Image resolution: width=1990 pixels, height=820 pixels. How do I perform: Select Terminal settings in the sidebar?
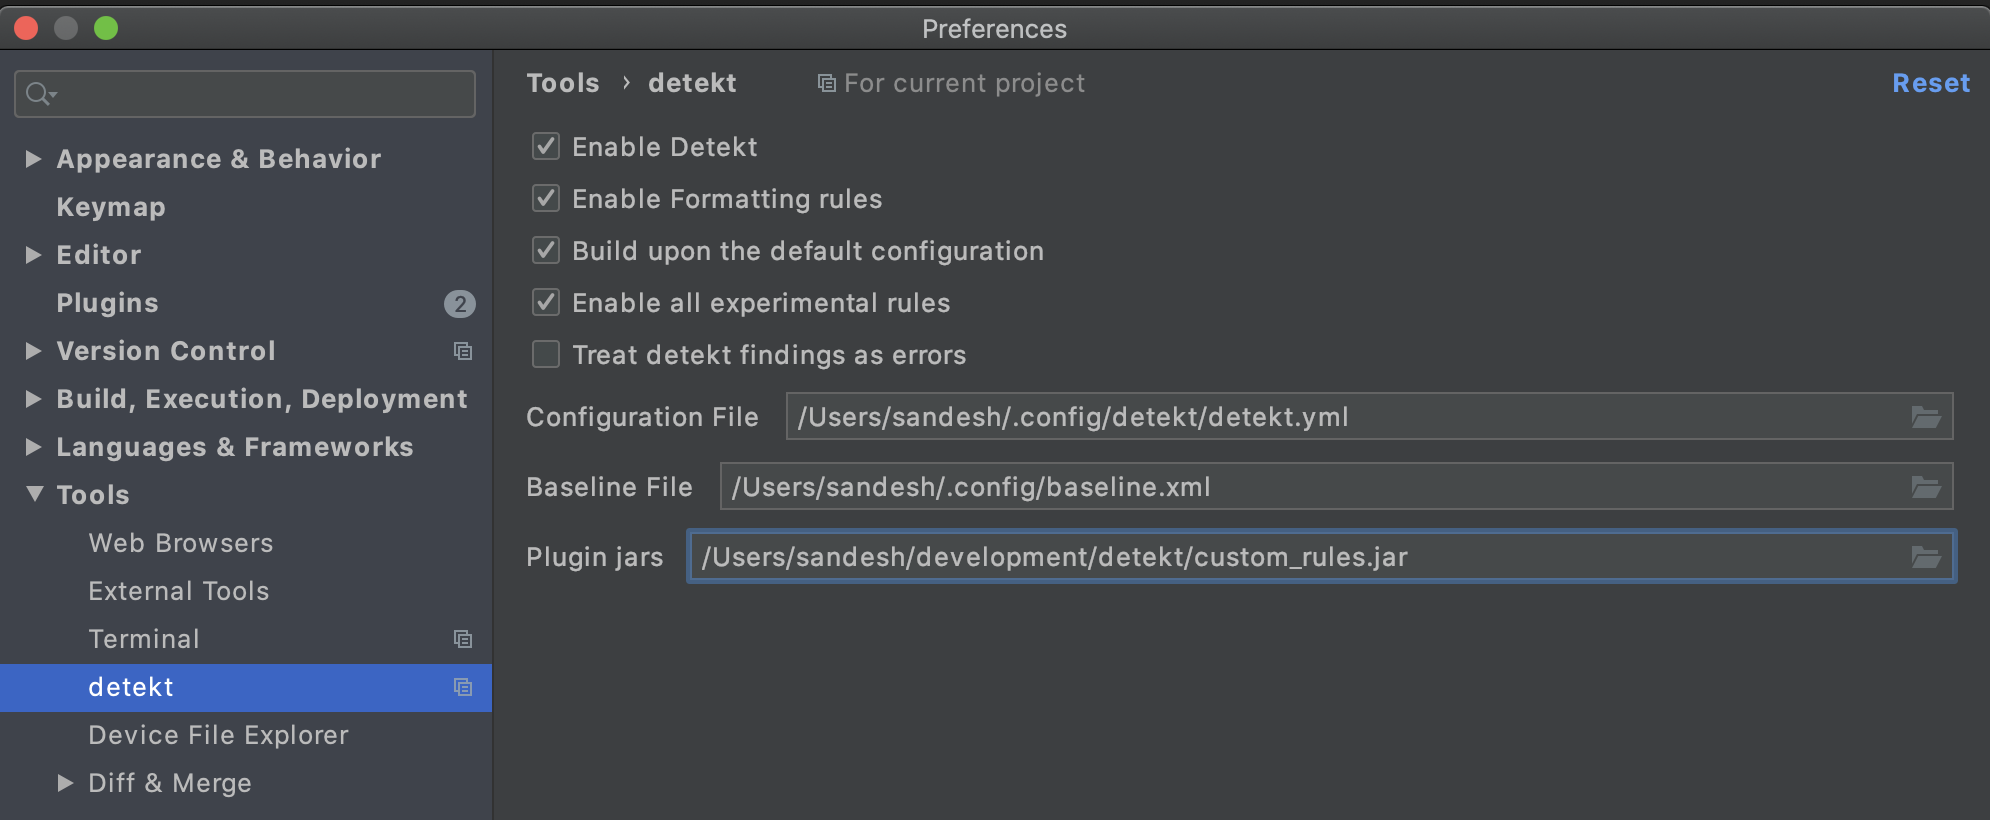tap(144, 639)
